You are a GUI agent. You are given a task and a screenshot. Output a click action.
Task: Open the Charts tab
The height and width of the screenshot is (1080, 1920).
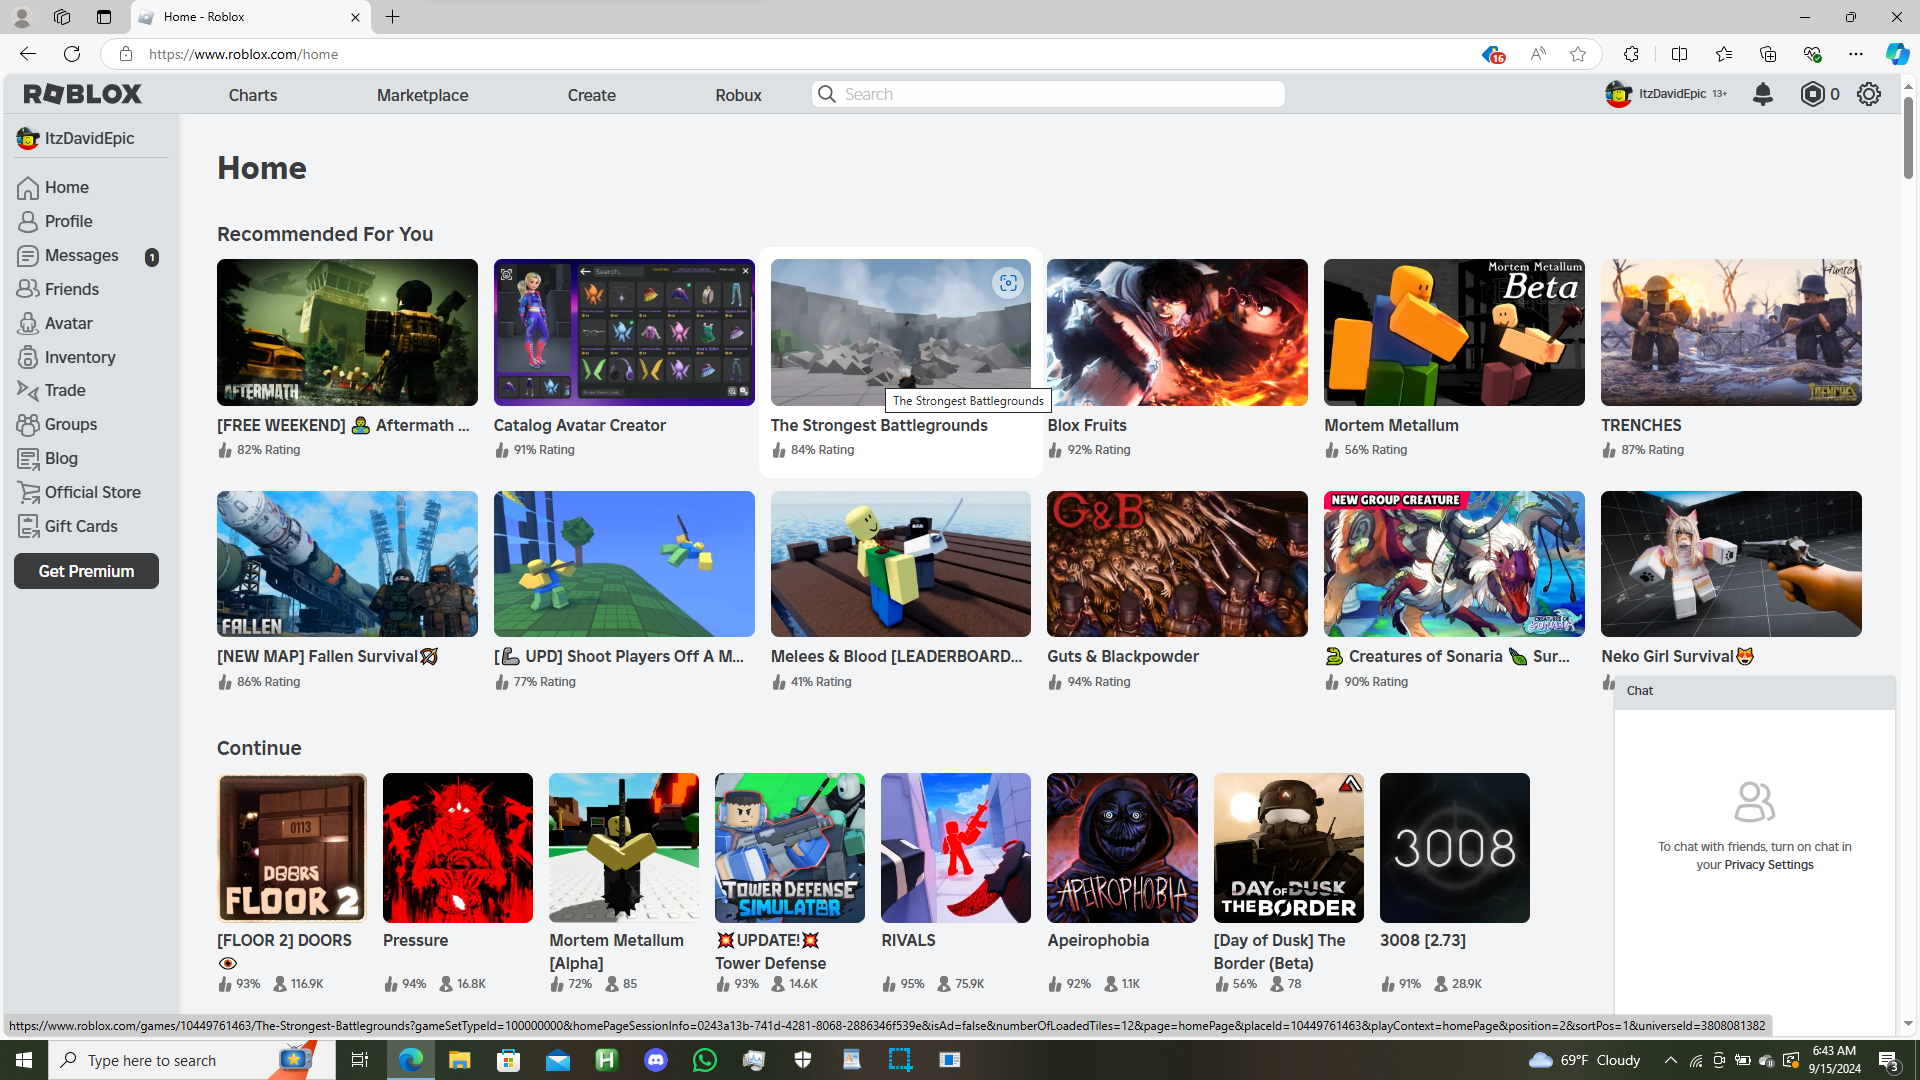tap(253, 95)
